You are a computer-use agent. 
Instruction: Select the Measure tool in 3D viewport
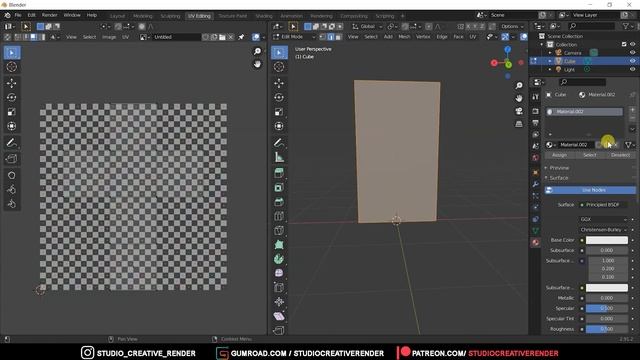pos(279,157)
